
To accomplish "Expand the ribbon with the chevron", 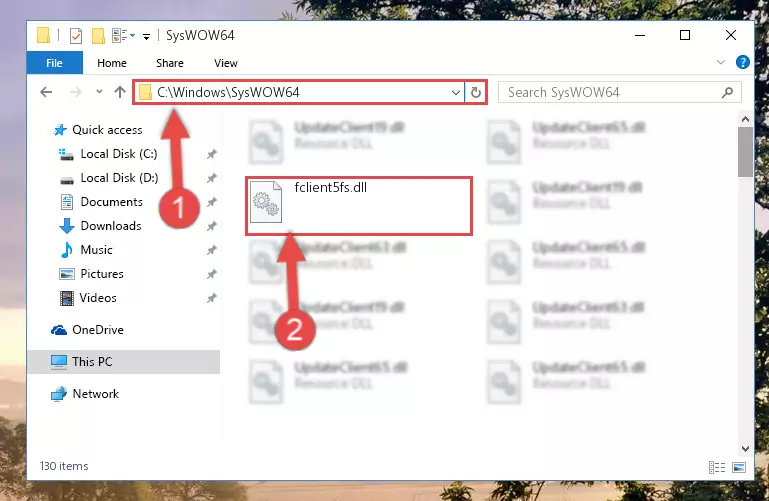I will click(x=720, y=62).
